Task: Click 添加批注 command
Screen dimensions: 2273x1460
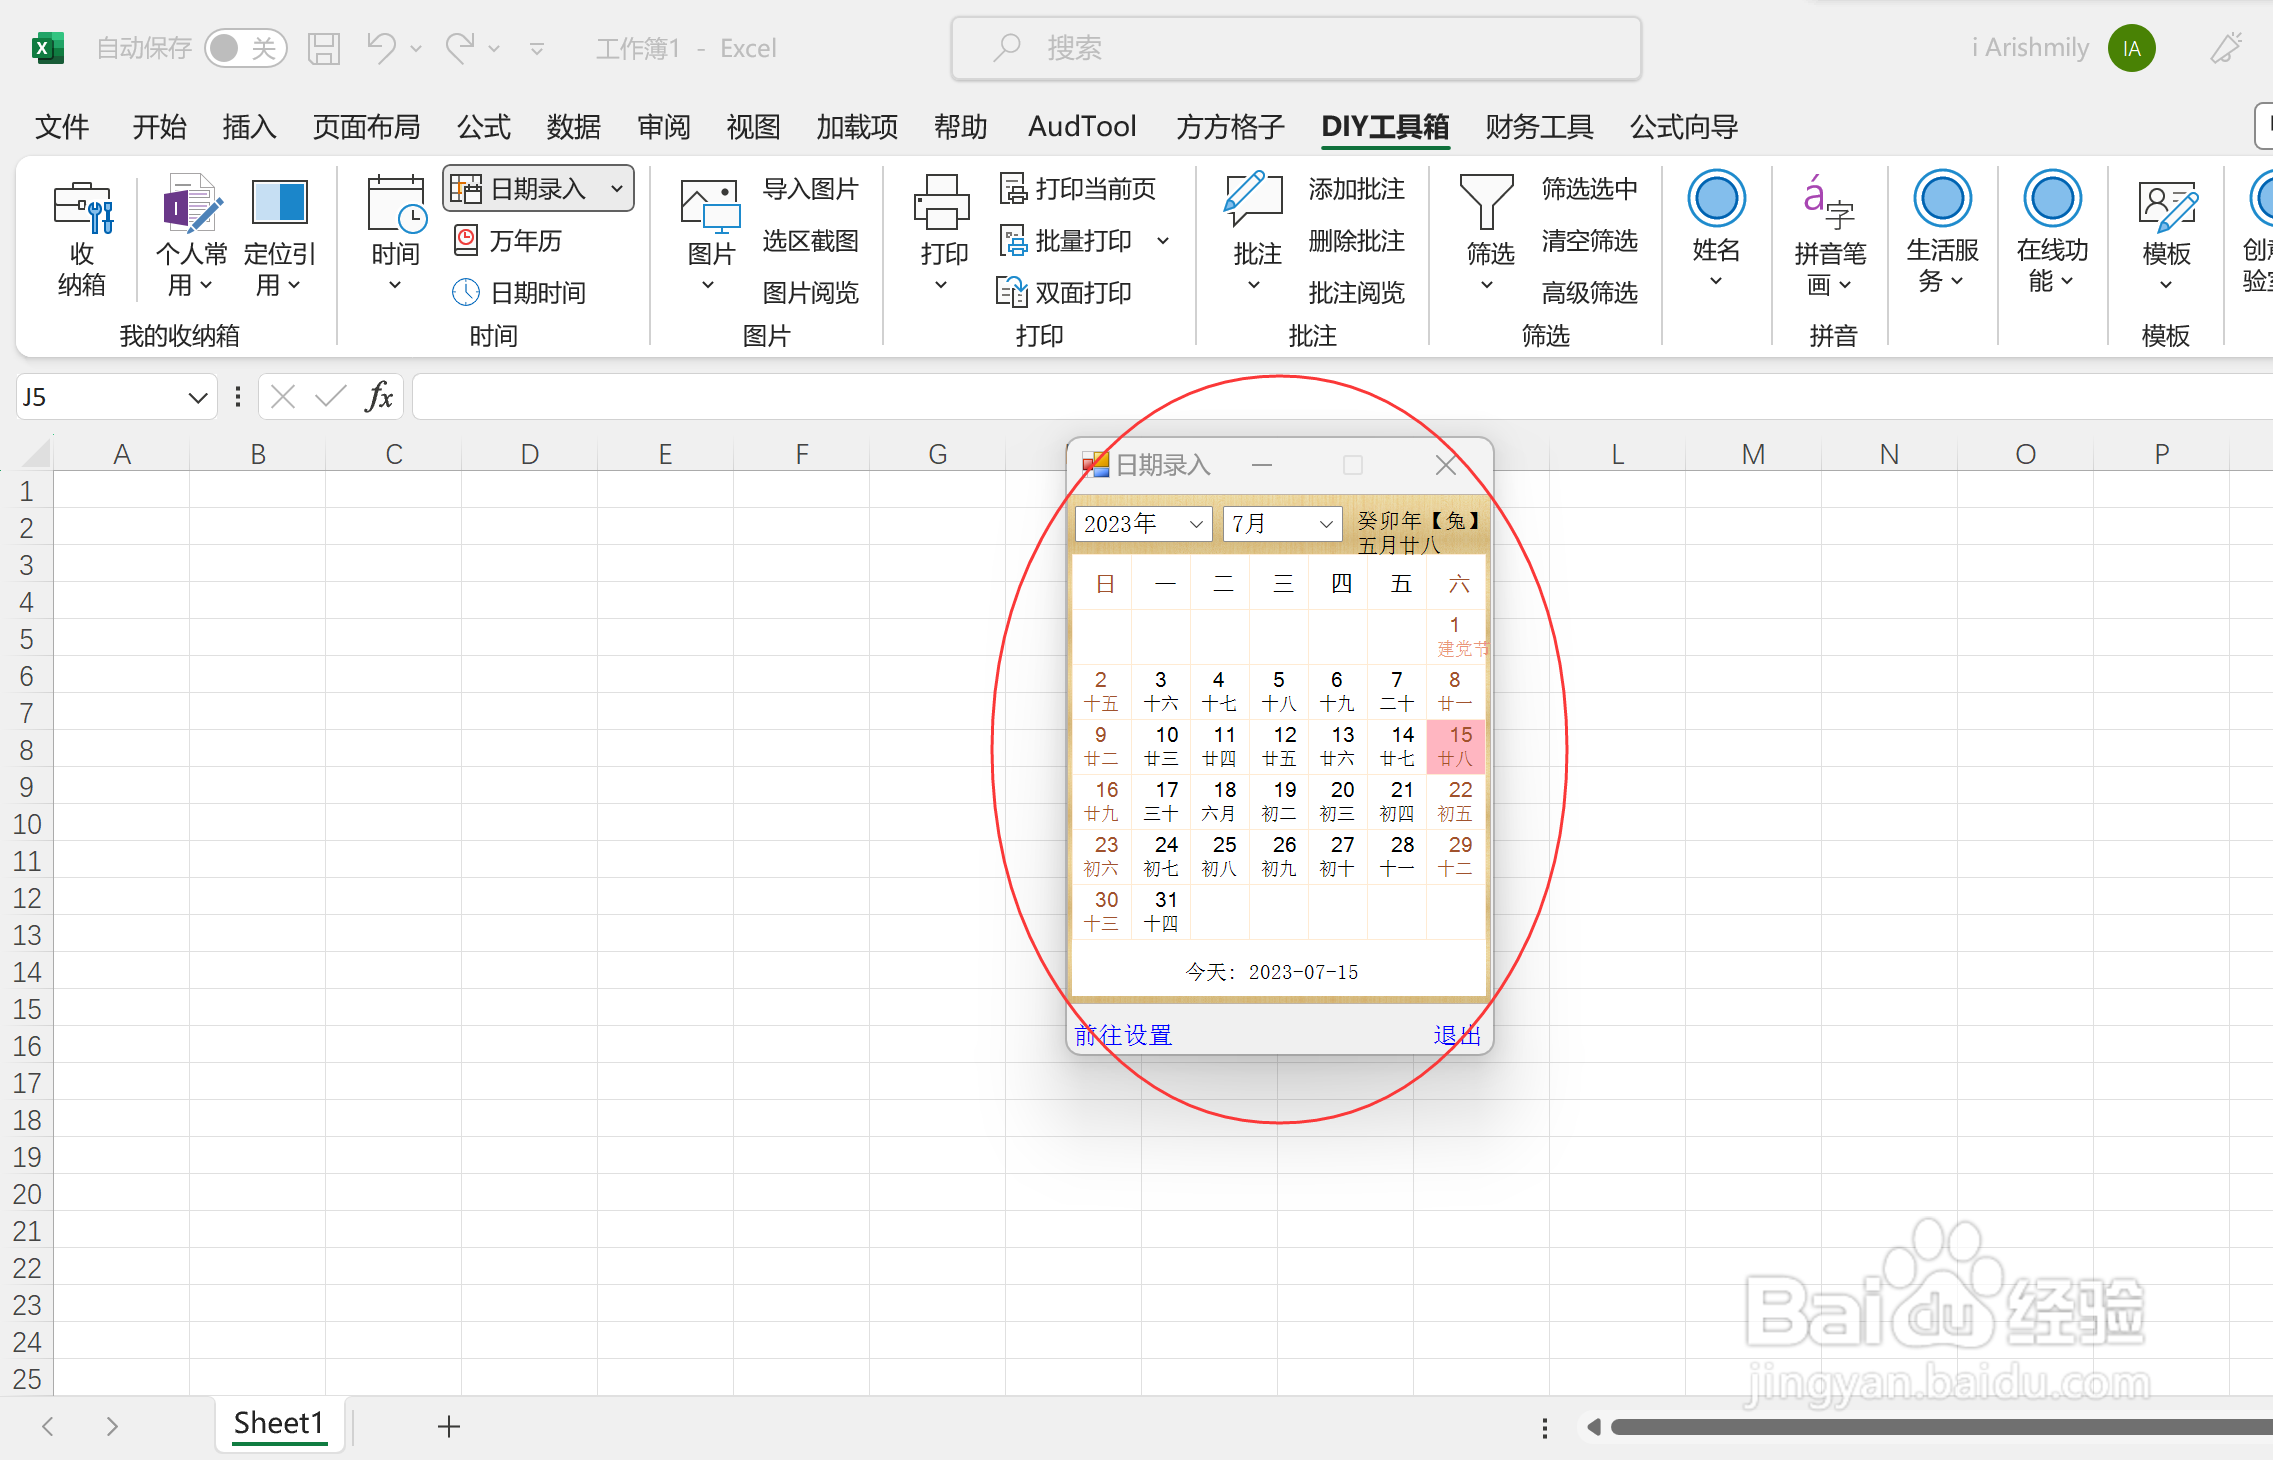Action: point(1356,189)
